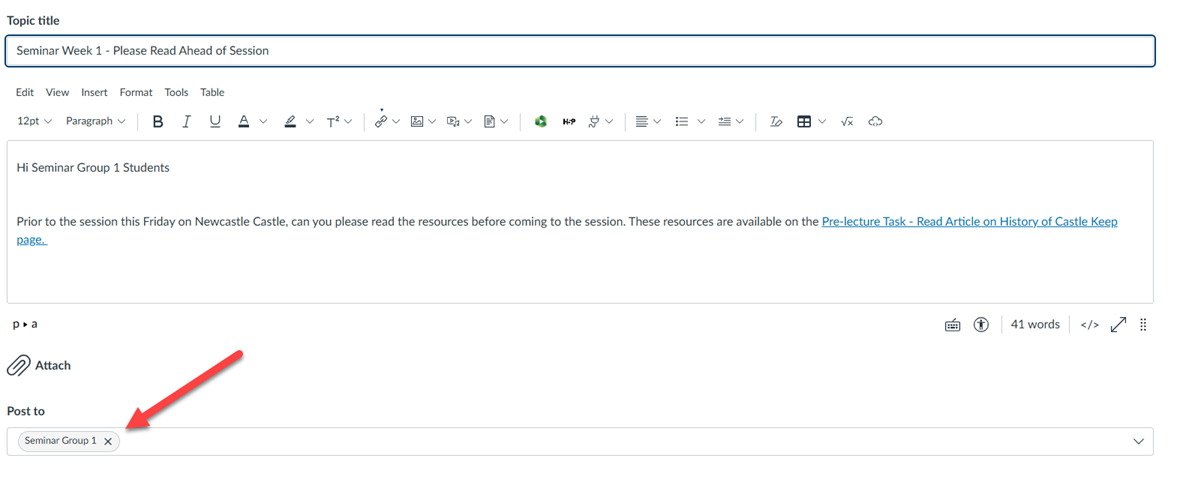Click the 41 words count
Viewport: 1186px width, 479px height.
(1035, 325)
